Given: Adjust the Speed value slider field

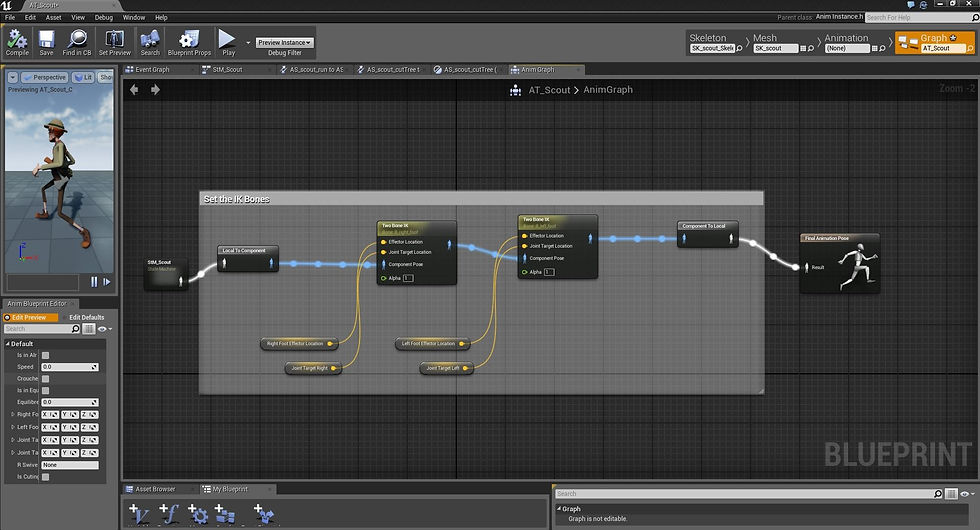Looking at the screenshot, I should pyautogui.click(x=70, y=367).
